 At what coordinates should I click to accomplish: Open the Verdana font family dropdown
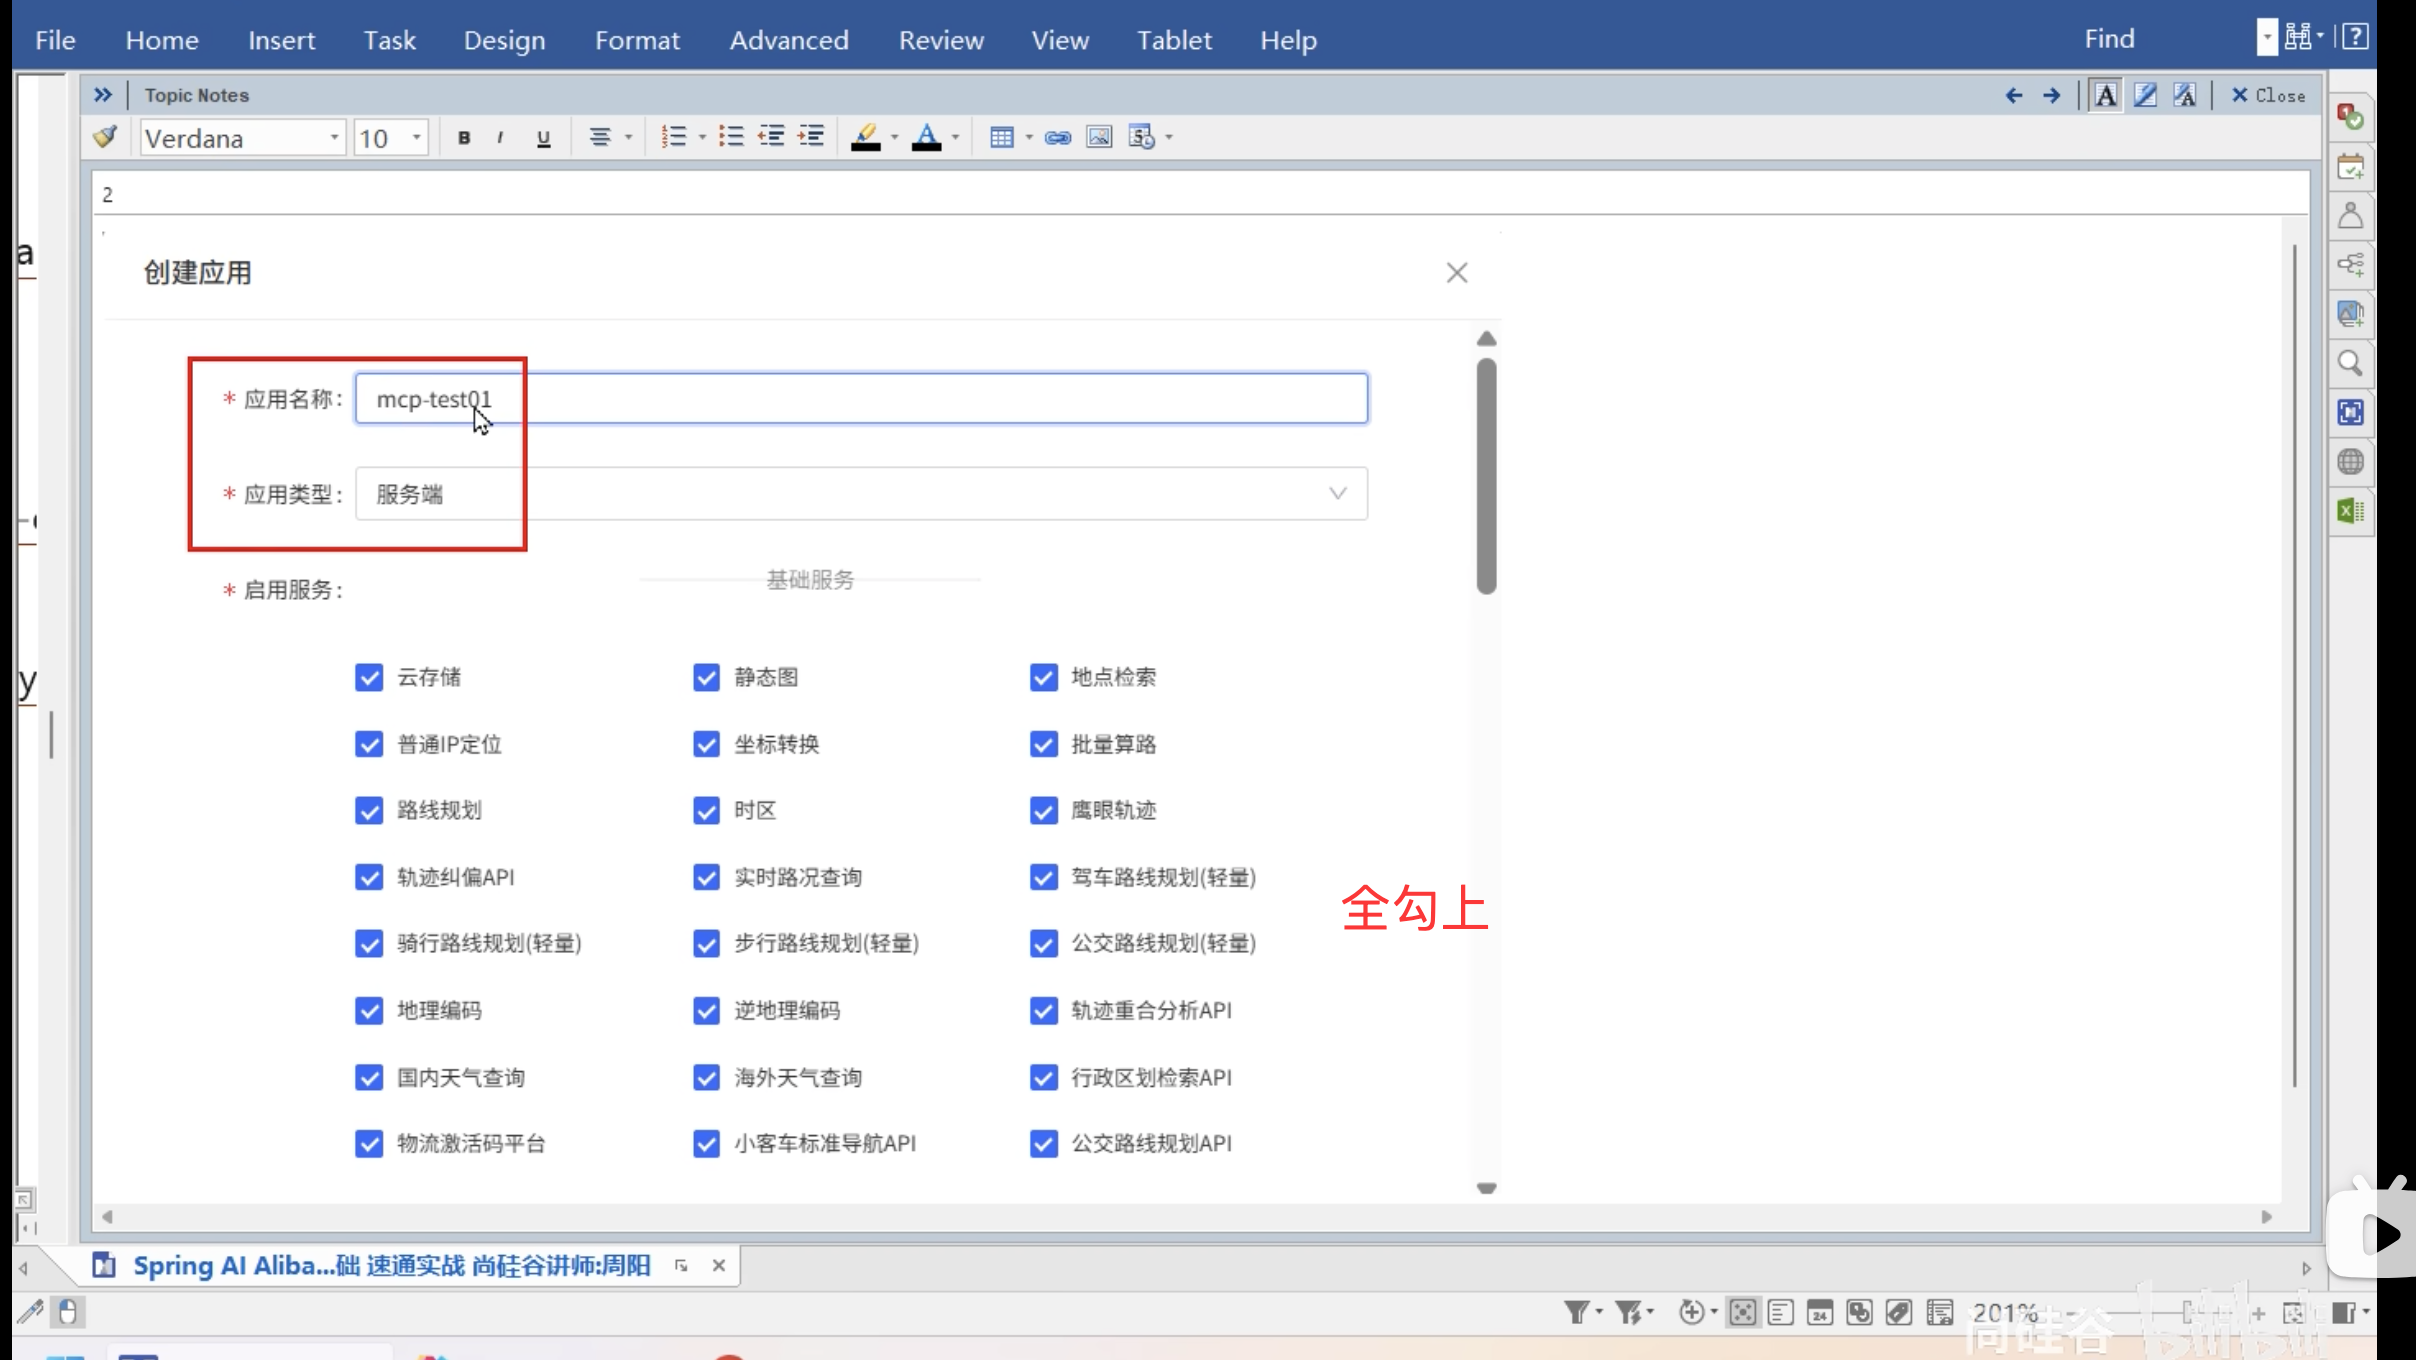[x=334, y=138]
